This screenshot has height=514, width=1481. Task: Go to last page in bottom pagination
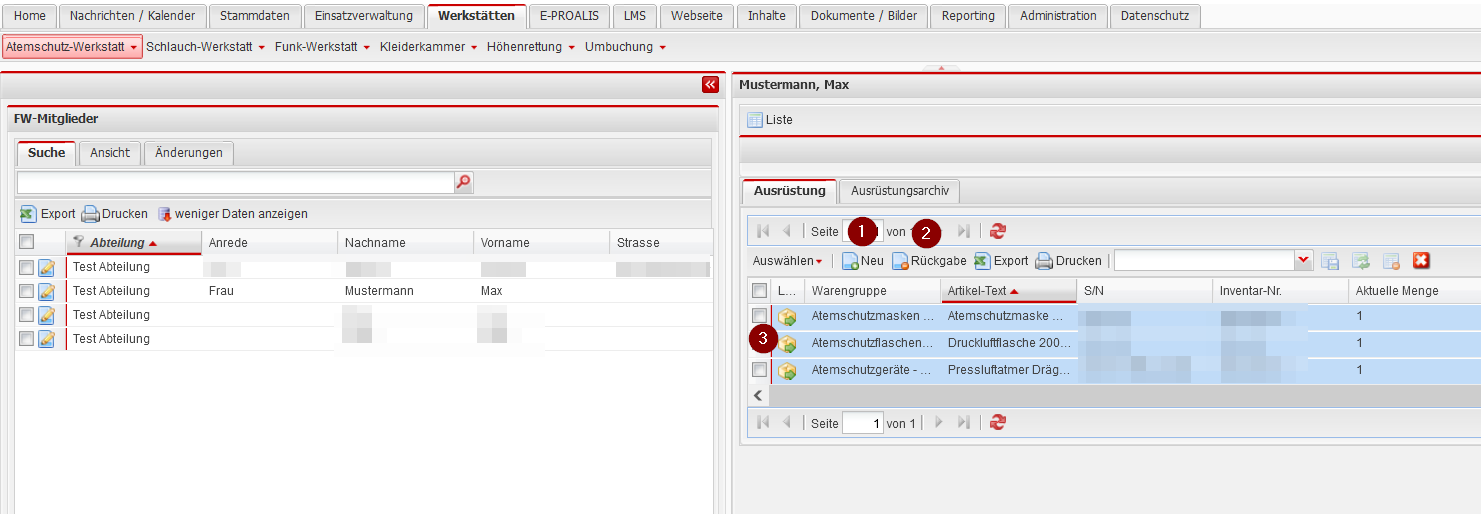pyautogui.click(x=964, y=423)
